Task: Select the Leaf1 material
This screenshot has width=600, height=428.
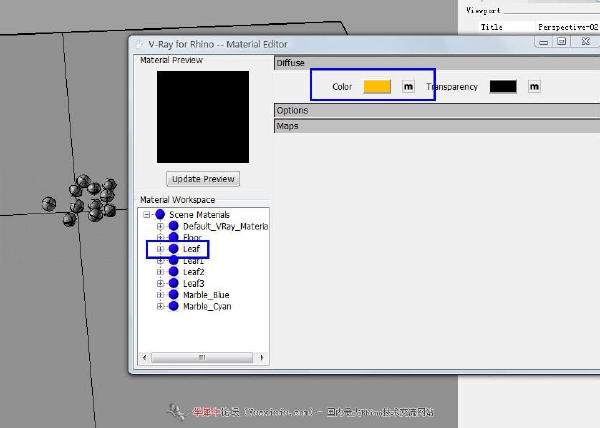Action: pyautogui.click(x=193, y=260)
